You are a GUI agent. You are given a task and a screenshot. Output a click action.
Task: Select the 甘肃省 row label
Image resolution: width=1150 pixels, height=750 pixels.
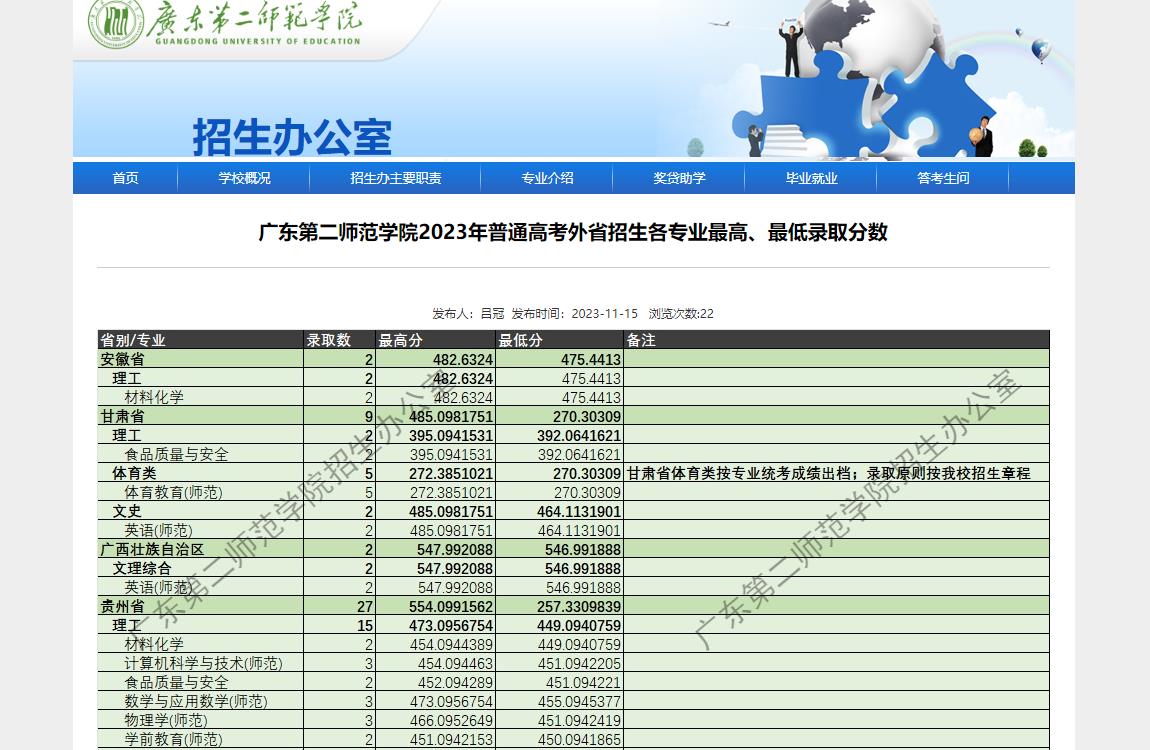tap(122, 416)
